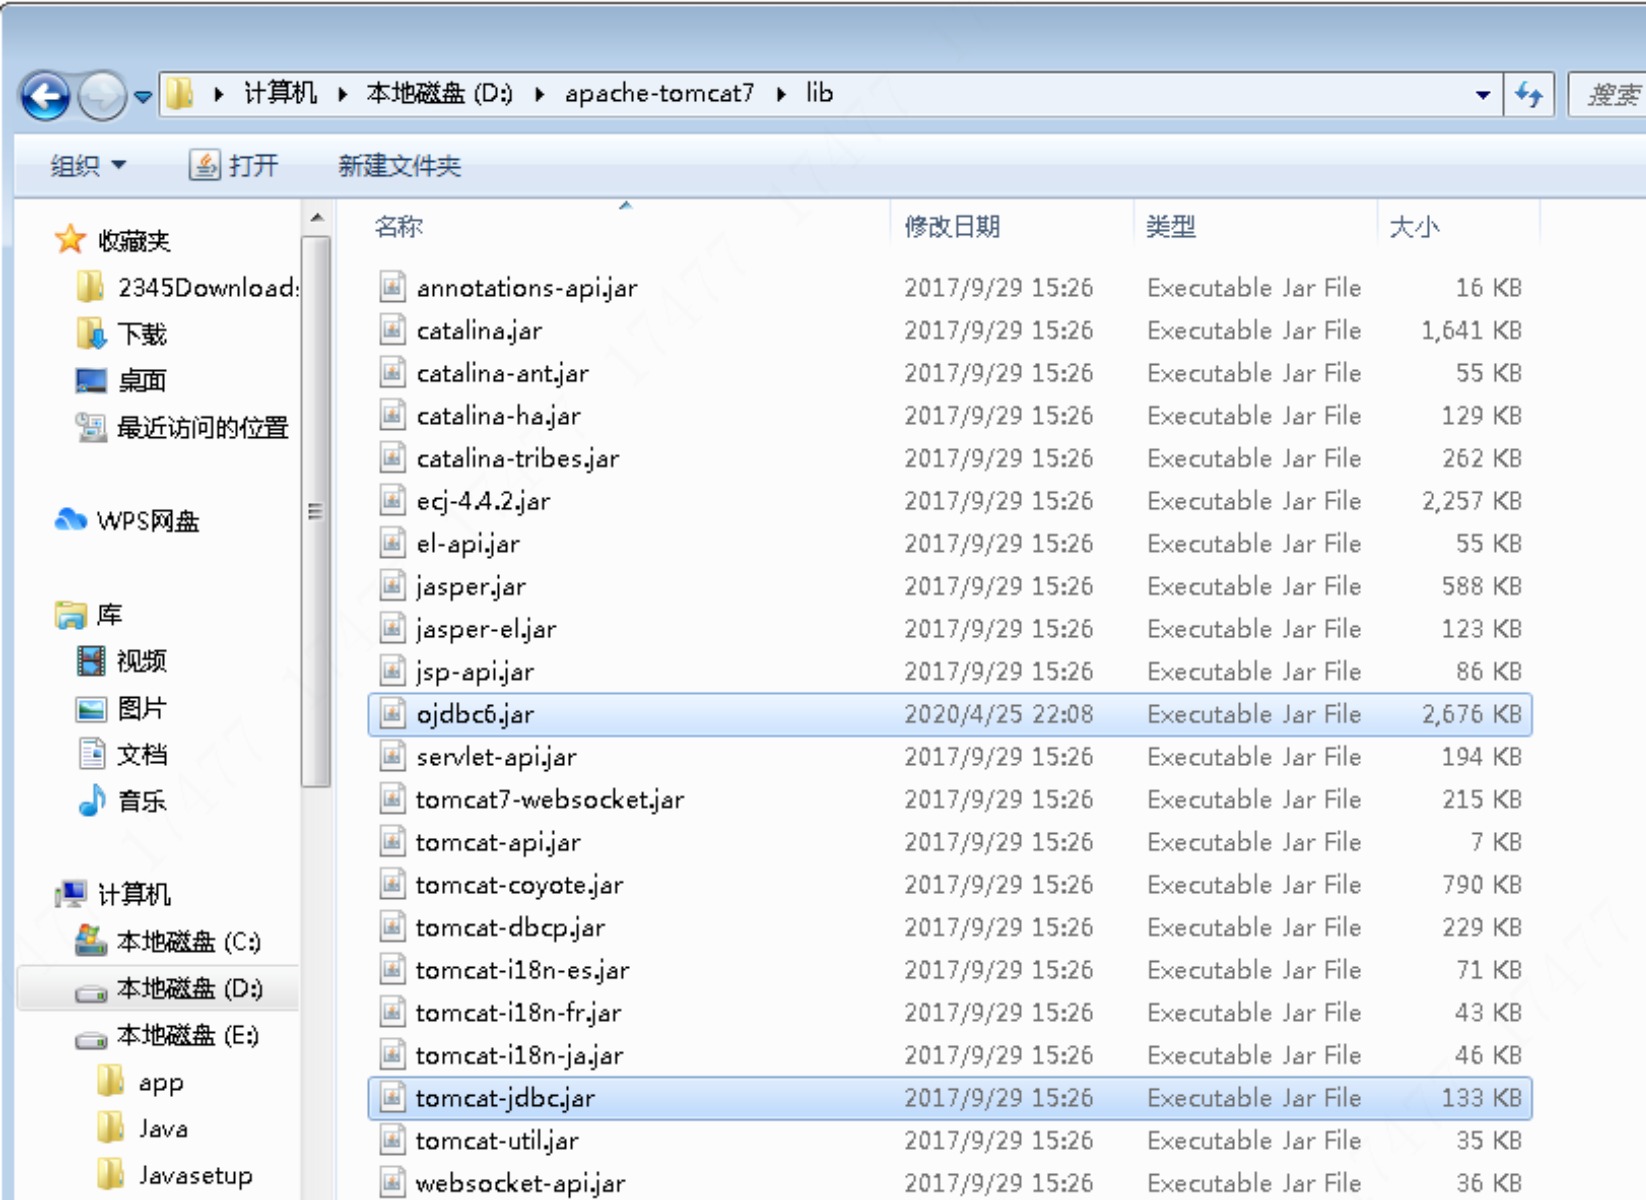Open the 文档 library
Image resolution: width=1646 pixels, height=1200 pixels.
[121, 755]
